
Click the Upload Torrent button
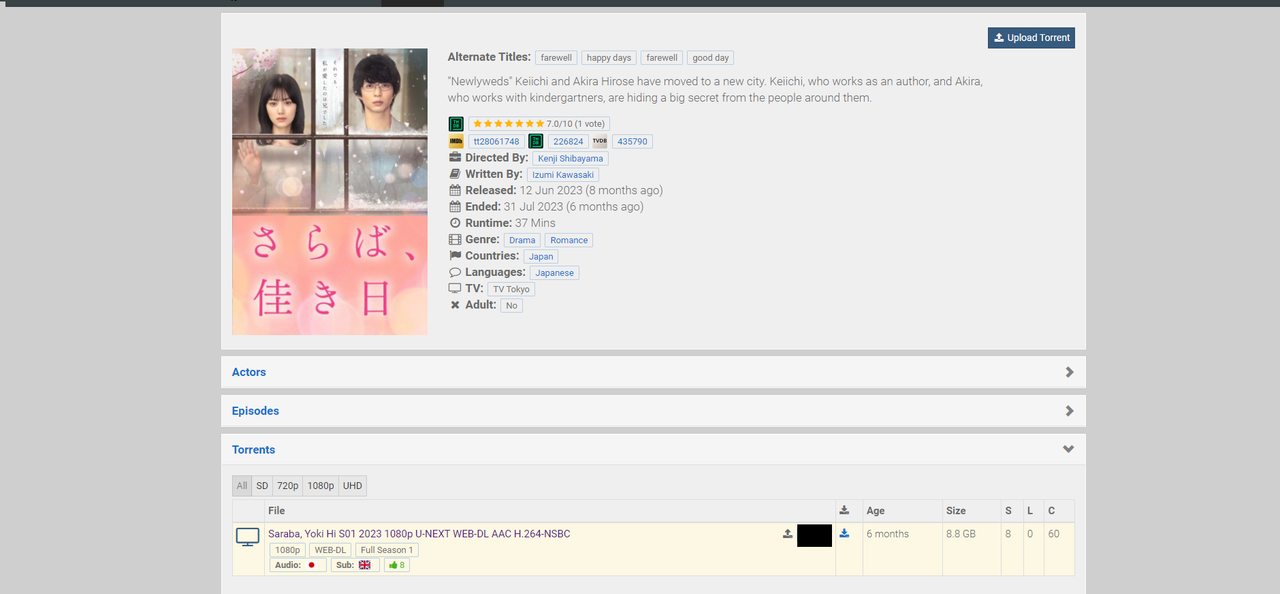coord(1031,38)
